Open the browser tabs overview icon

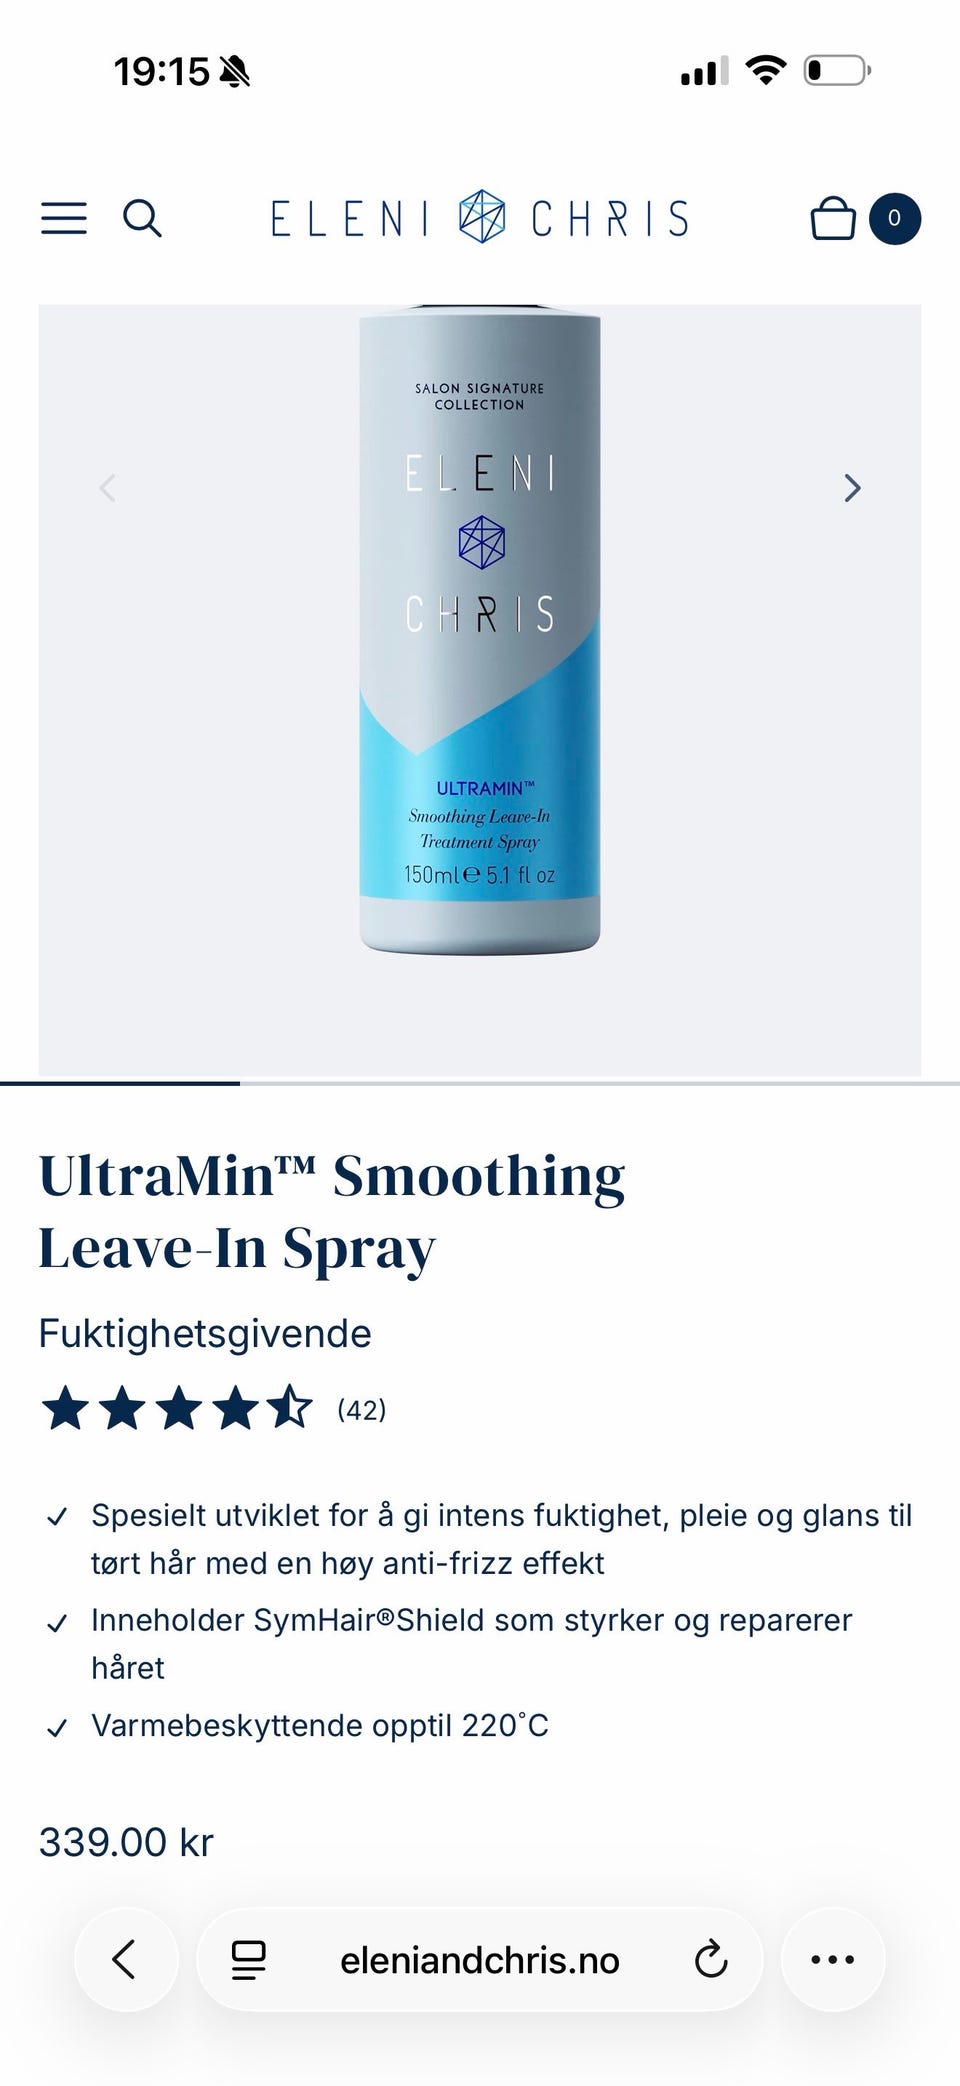point(249,1960)
